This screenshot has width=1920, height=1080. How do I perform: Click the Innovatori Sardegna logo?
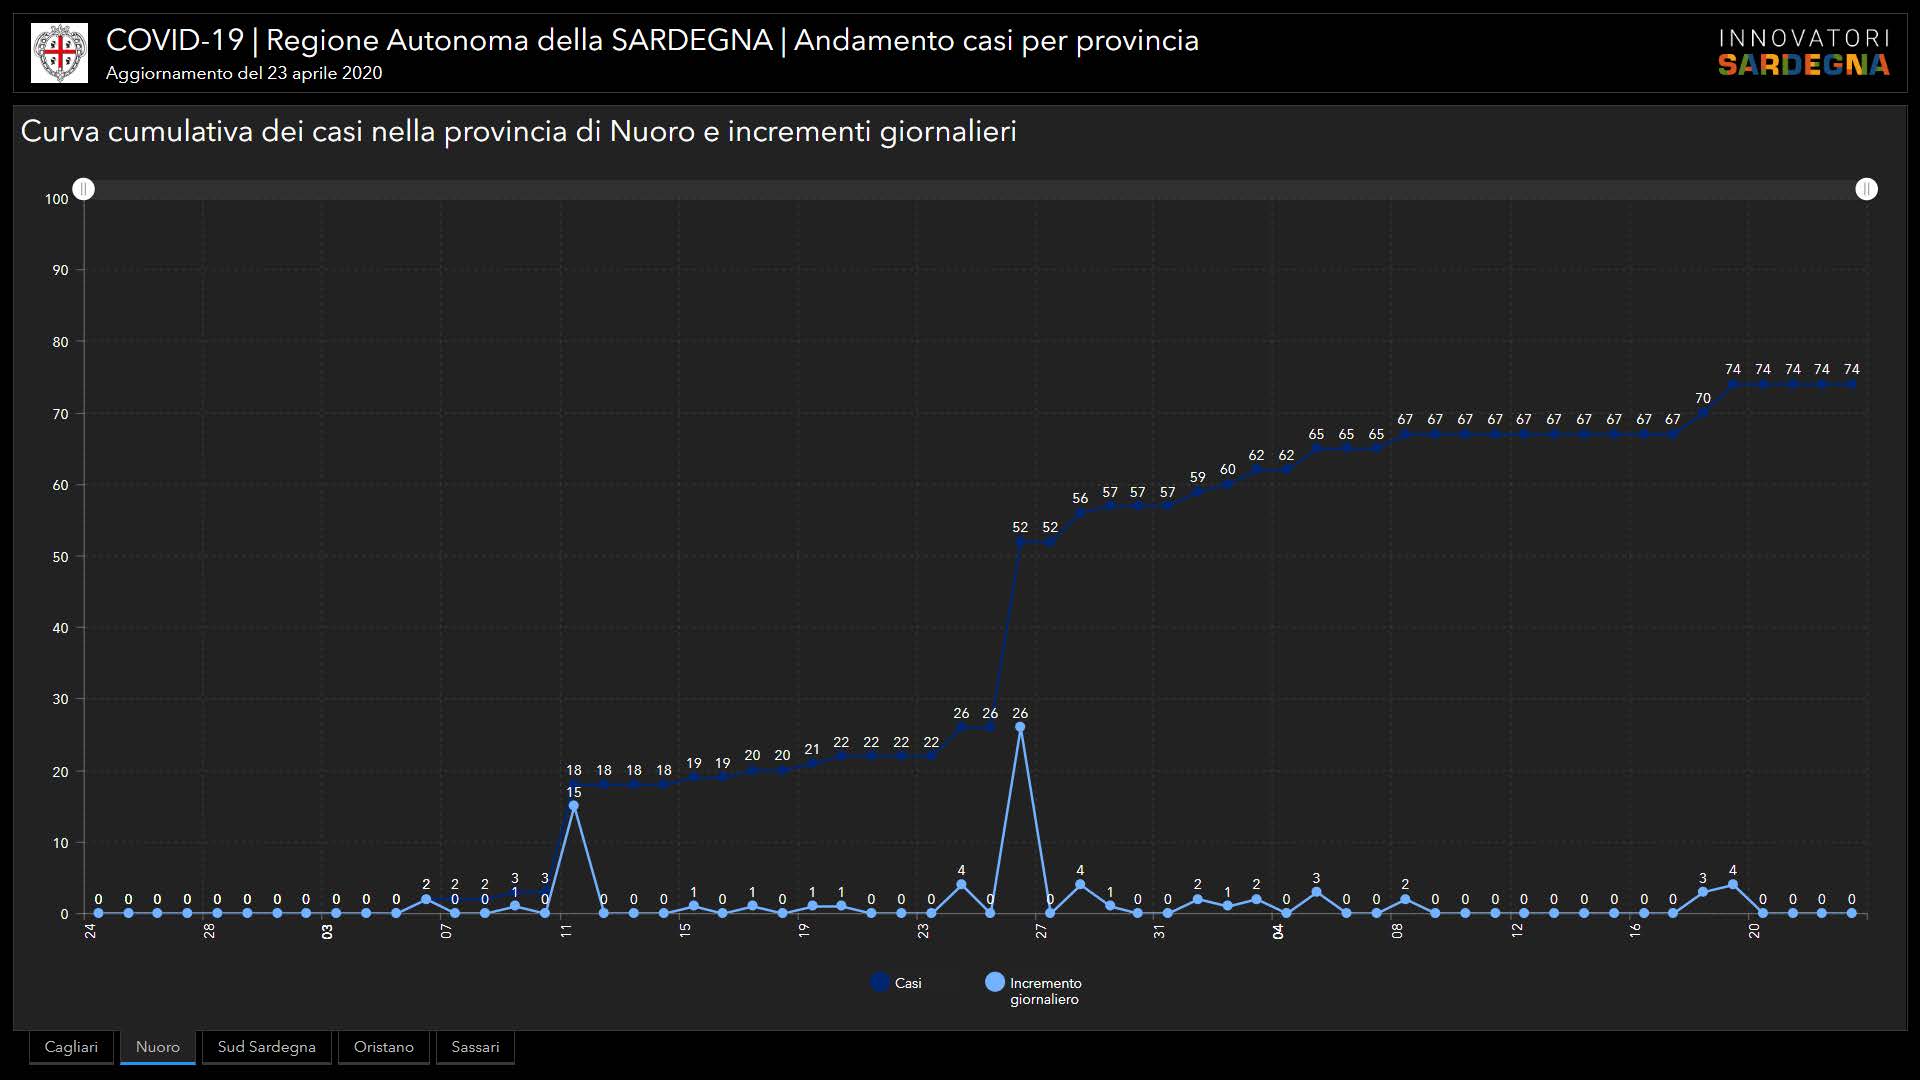pos(1803,53)
